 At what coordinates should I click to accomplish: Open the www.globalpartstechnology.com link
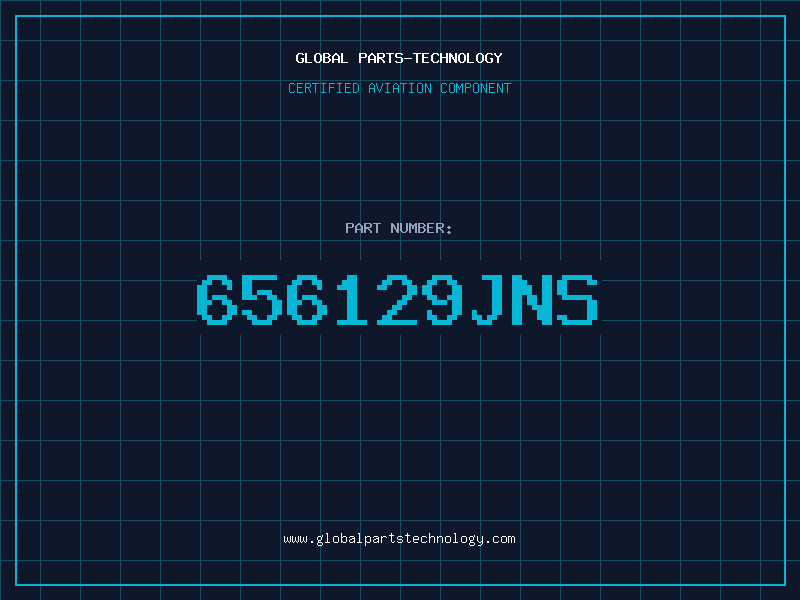[x=399, y=539]
